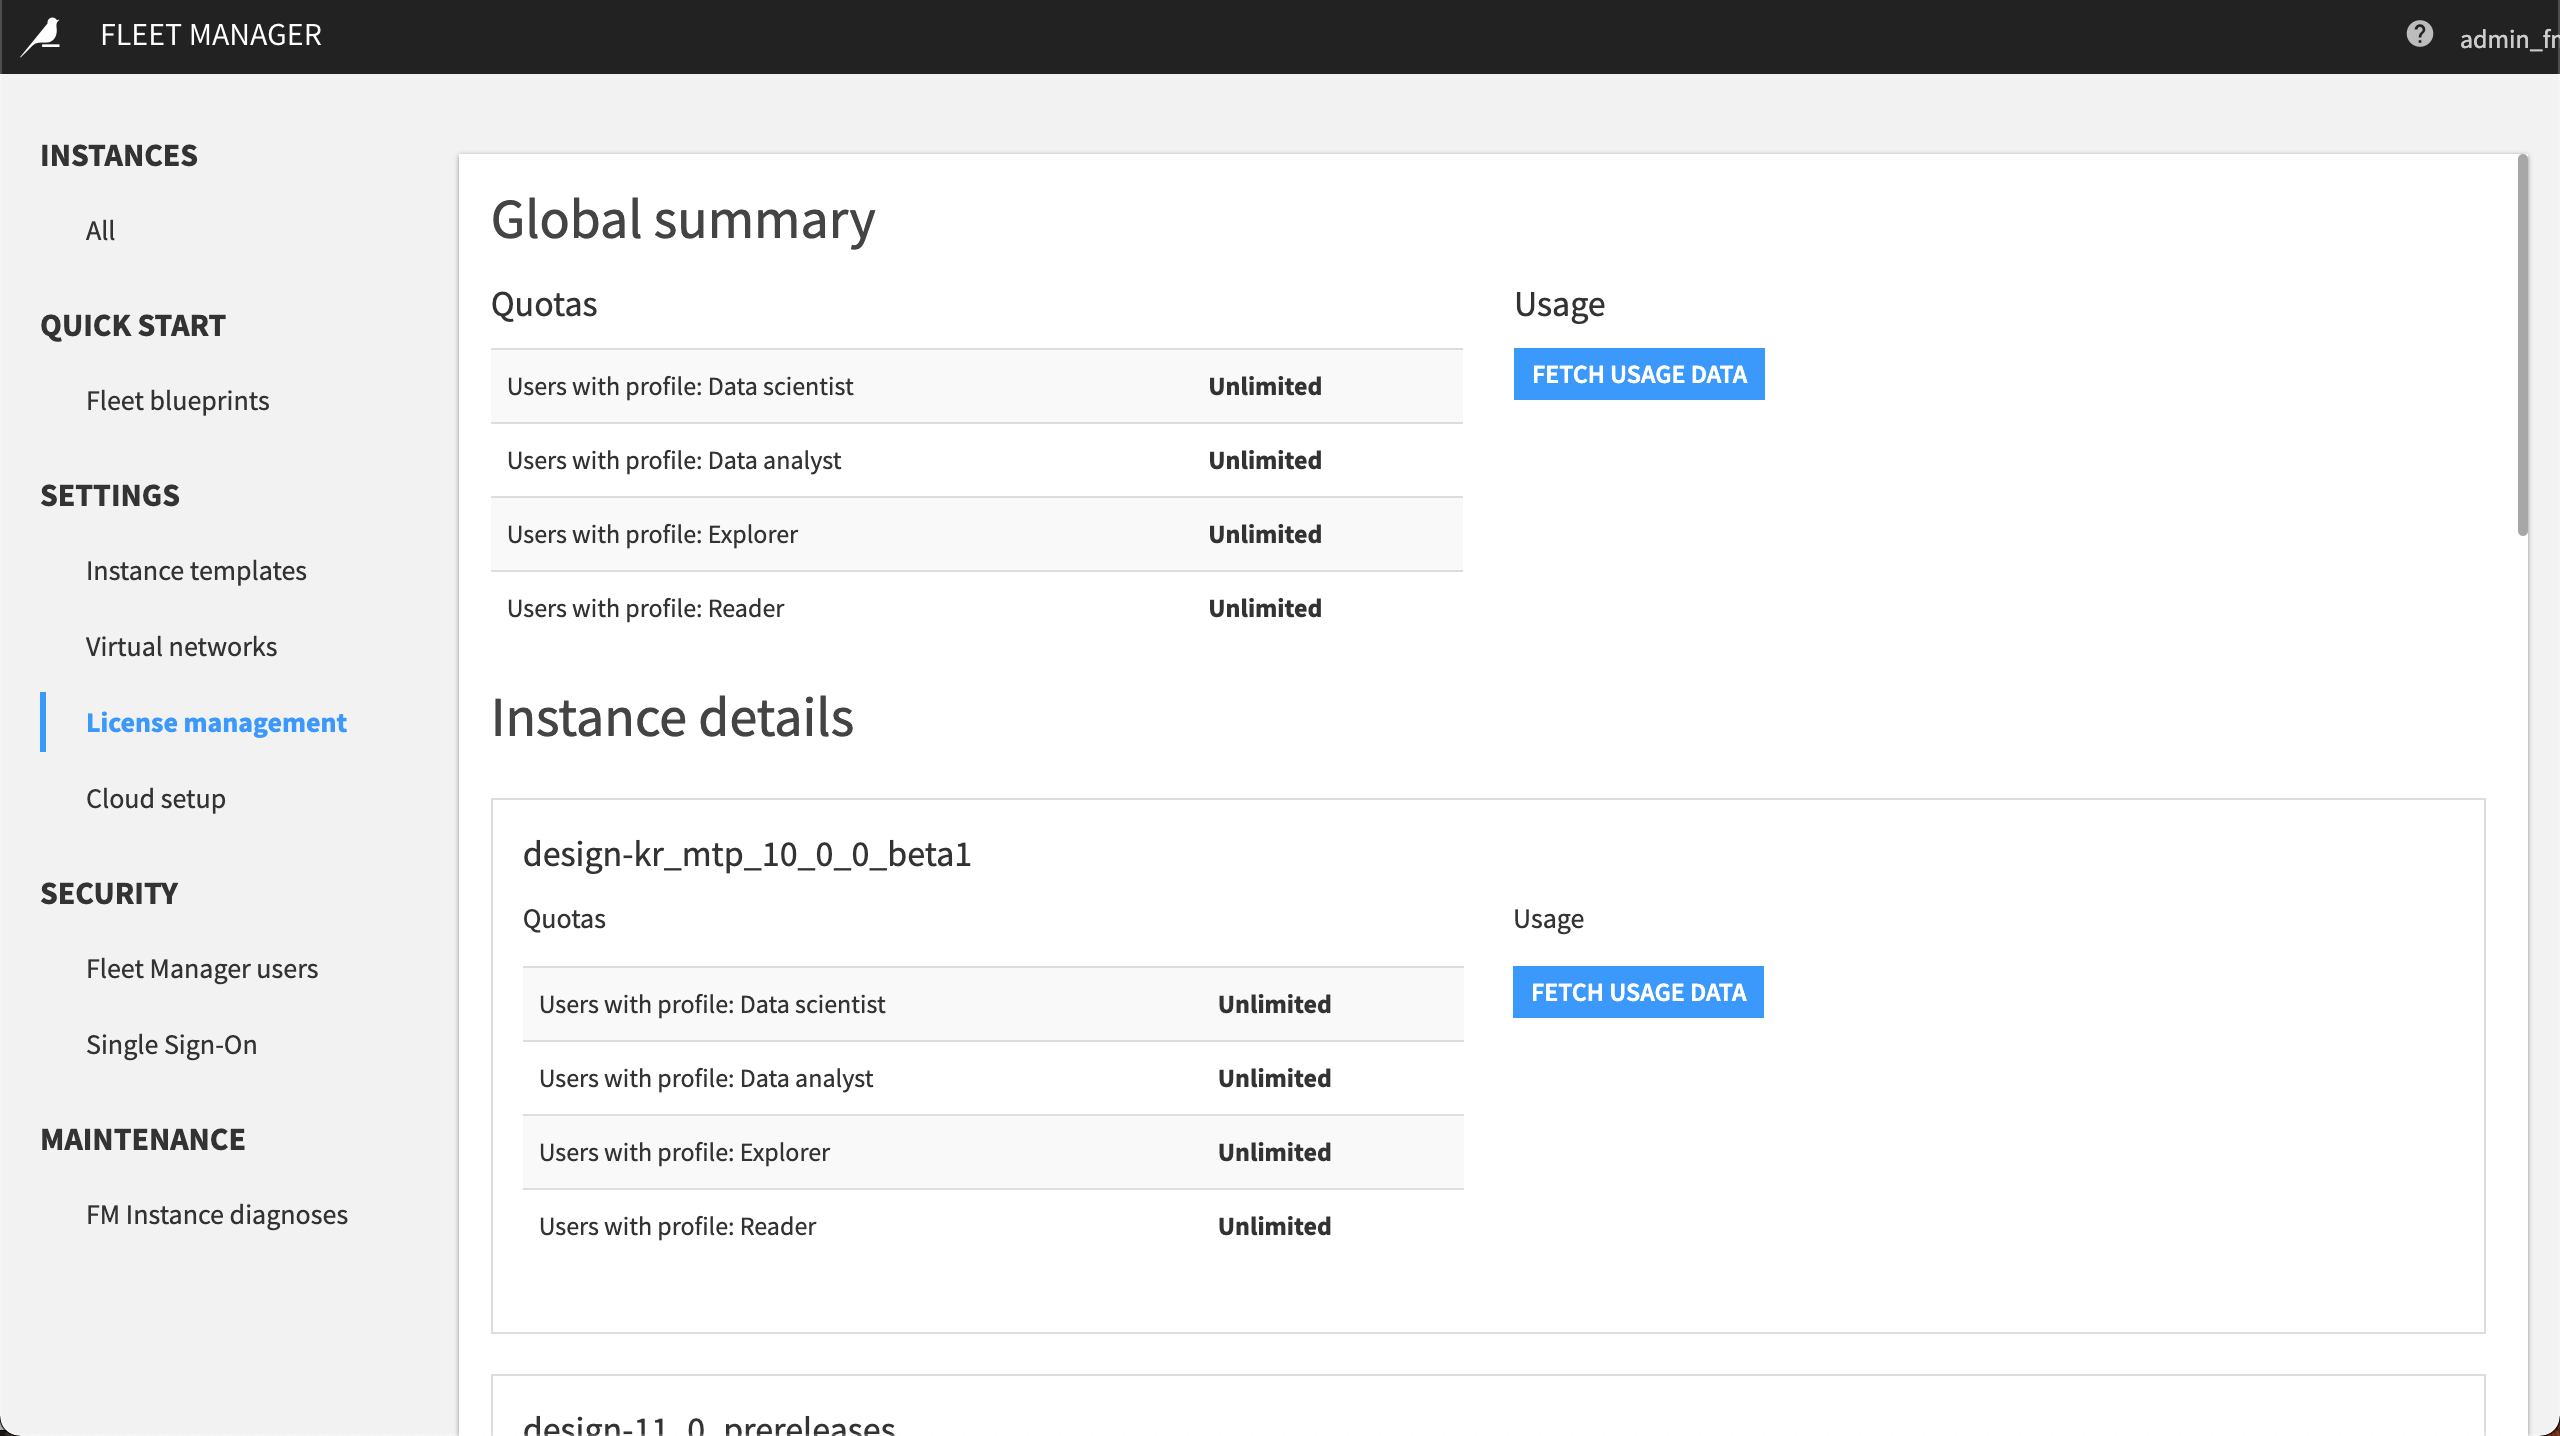The width and height of the screenshot is (2560, 1436).
Task: Click the Settings section header
Action: [109, 494]
